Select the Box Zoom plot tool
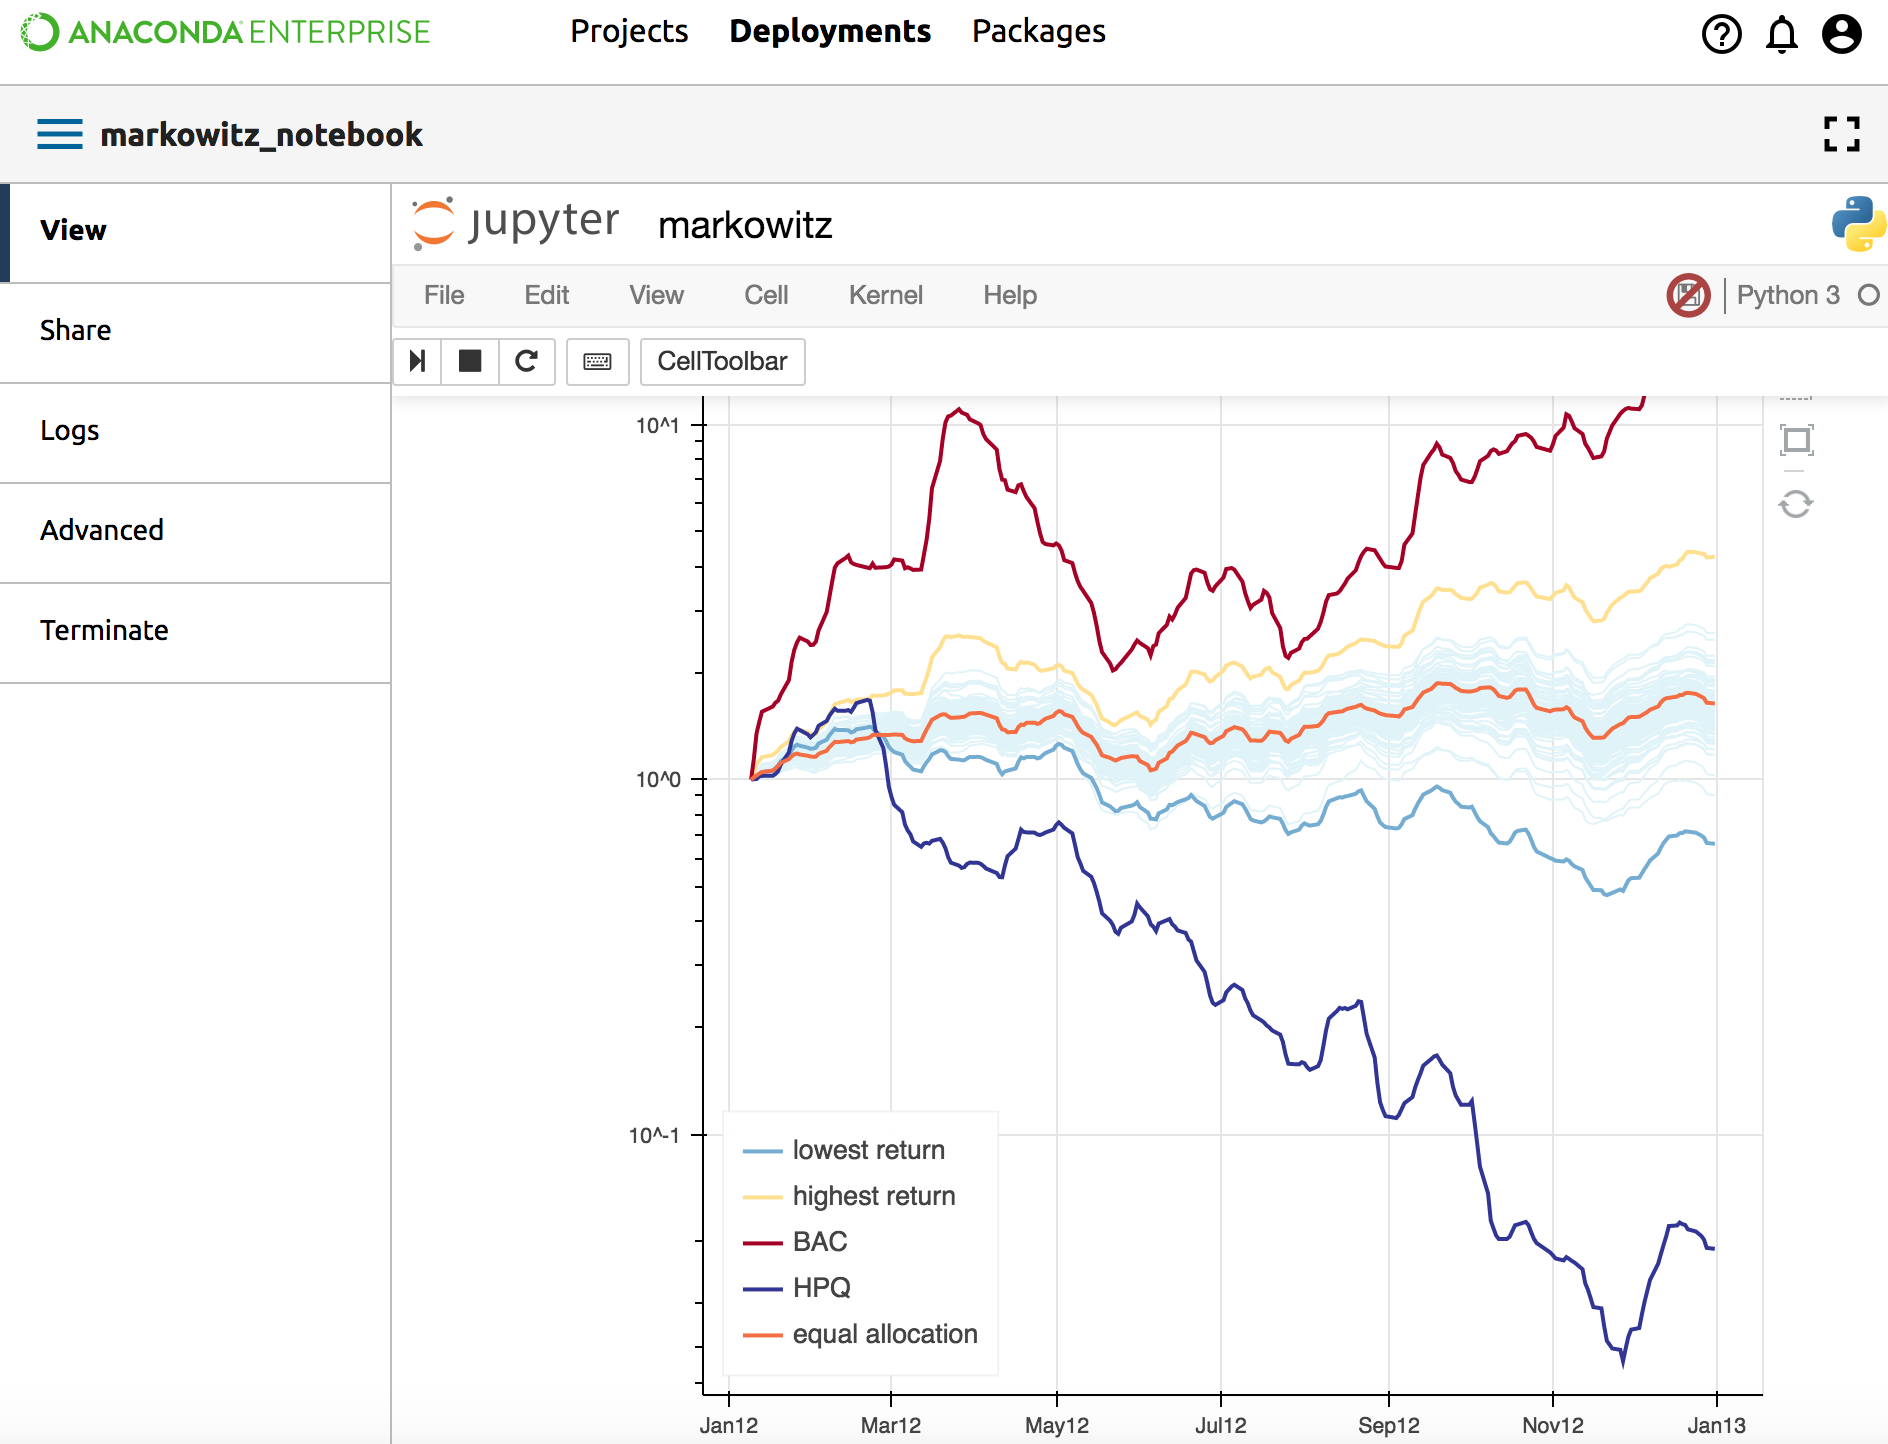 pos(1796,440)
